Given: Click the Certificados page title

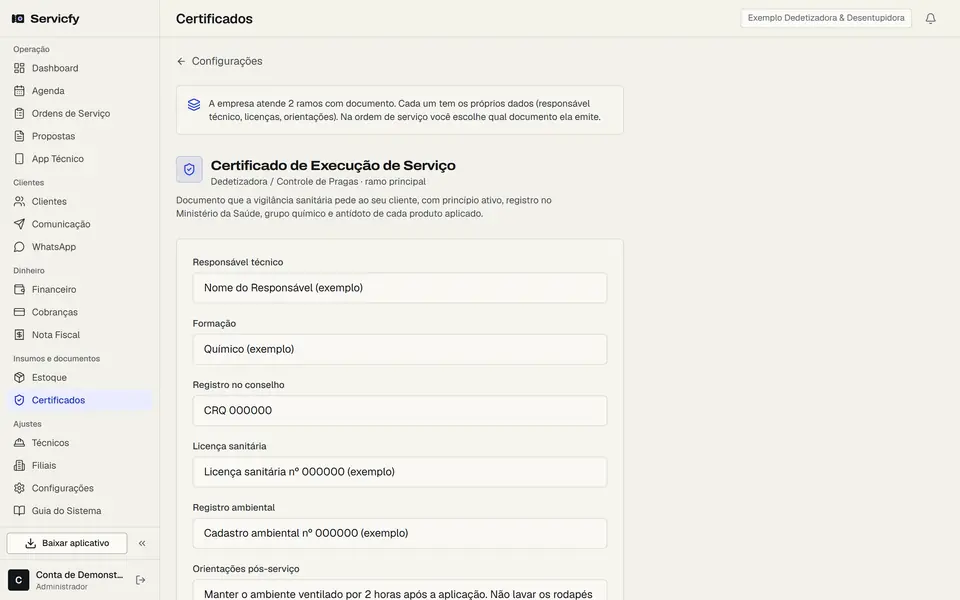Looking at the screenshot, I should tap(214, 18).
